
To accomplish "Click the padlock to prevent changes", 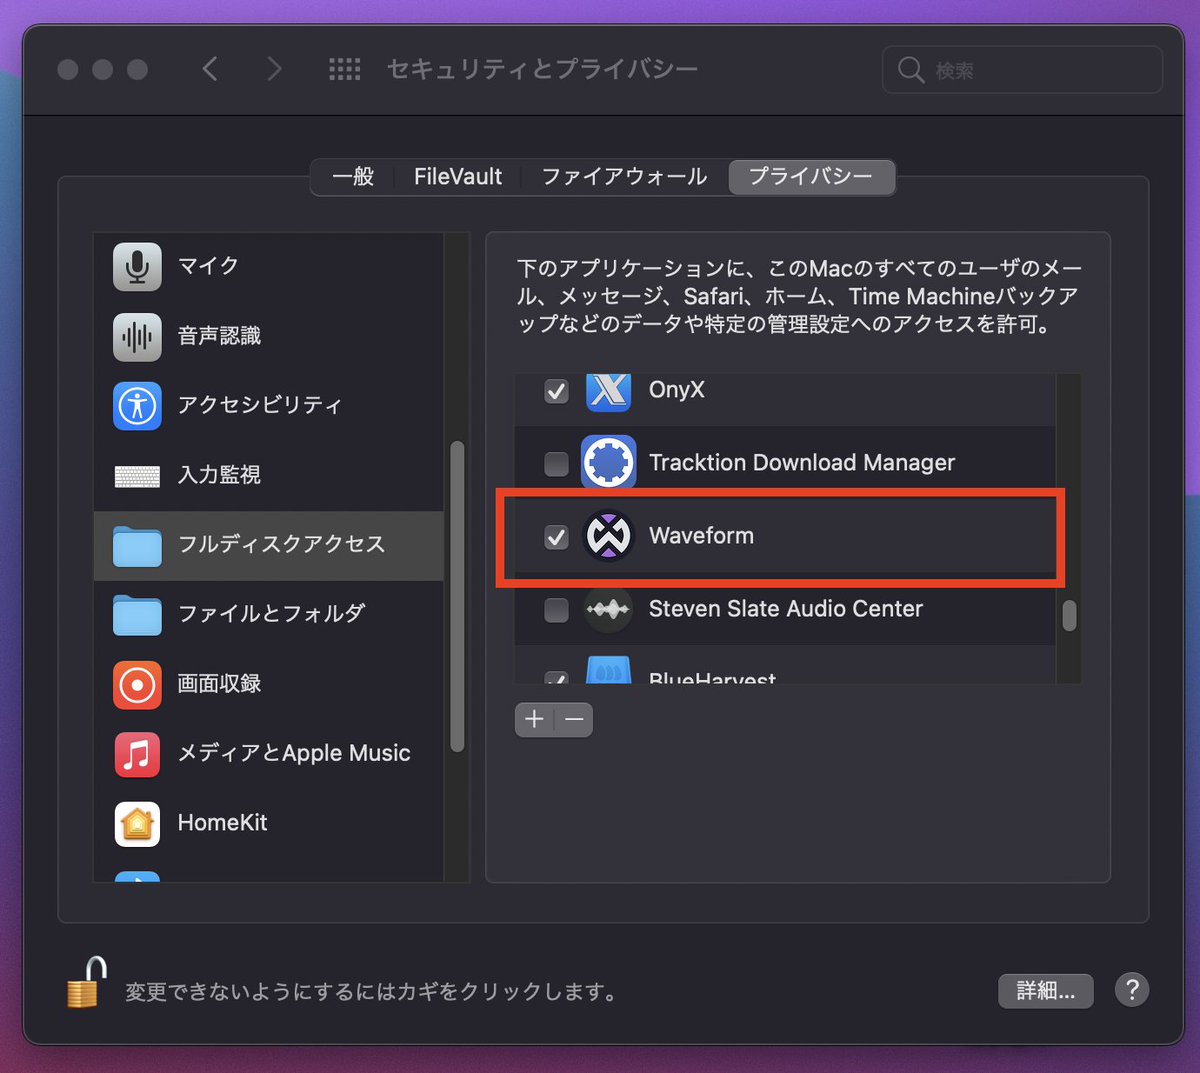I will pos(87,982).
